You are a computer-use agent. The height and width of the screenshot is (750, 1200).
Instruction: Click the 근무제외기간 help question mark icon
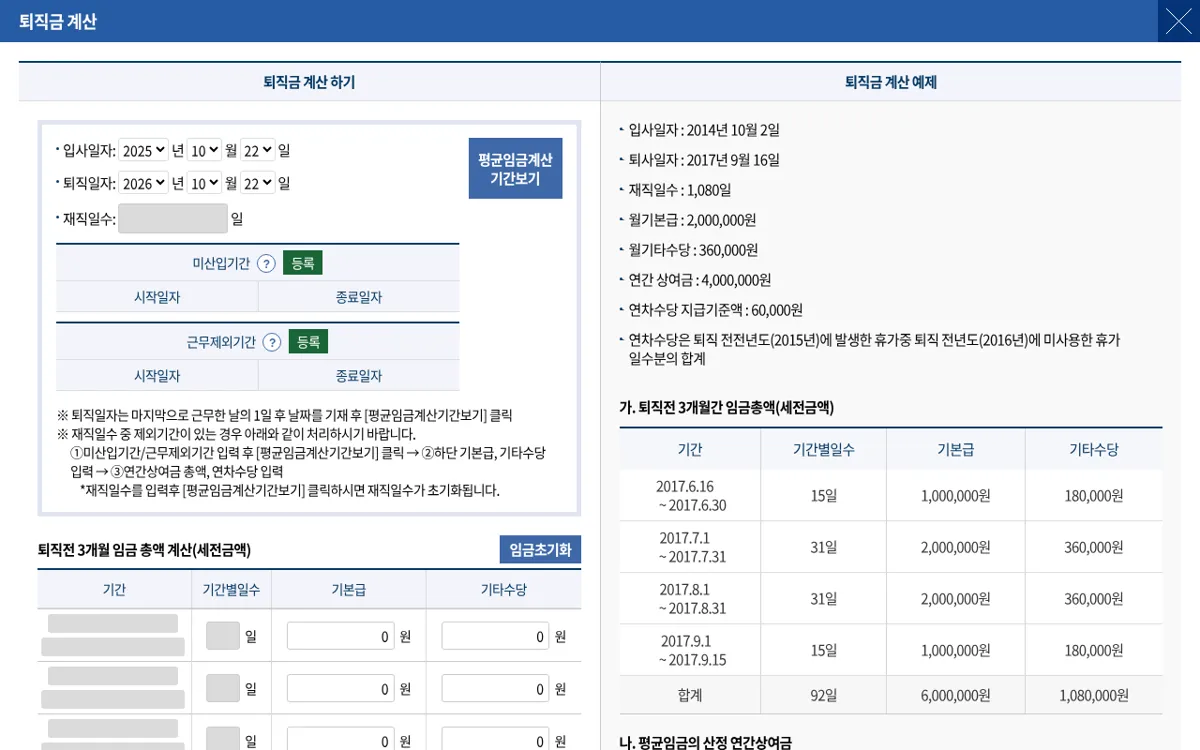272,342
